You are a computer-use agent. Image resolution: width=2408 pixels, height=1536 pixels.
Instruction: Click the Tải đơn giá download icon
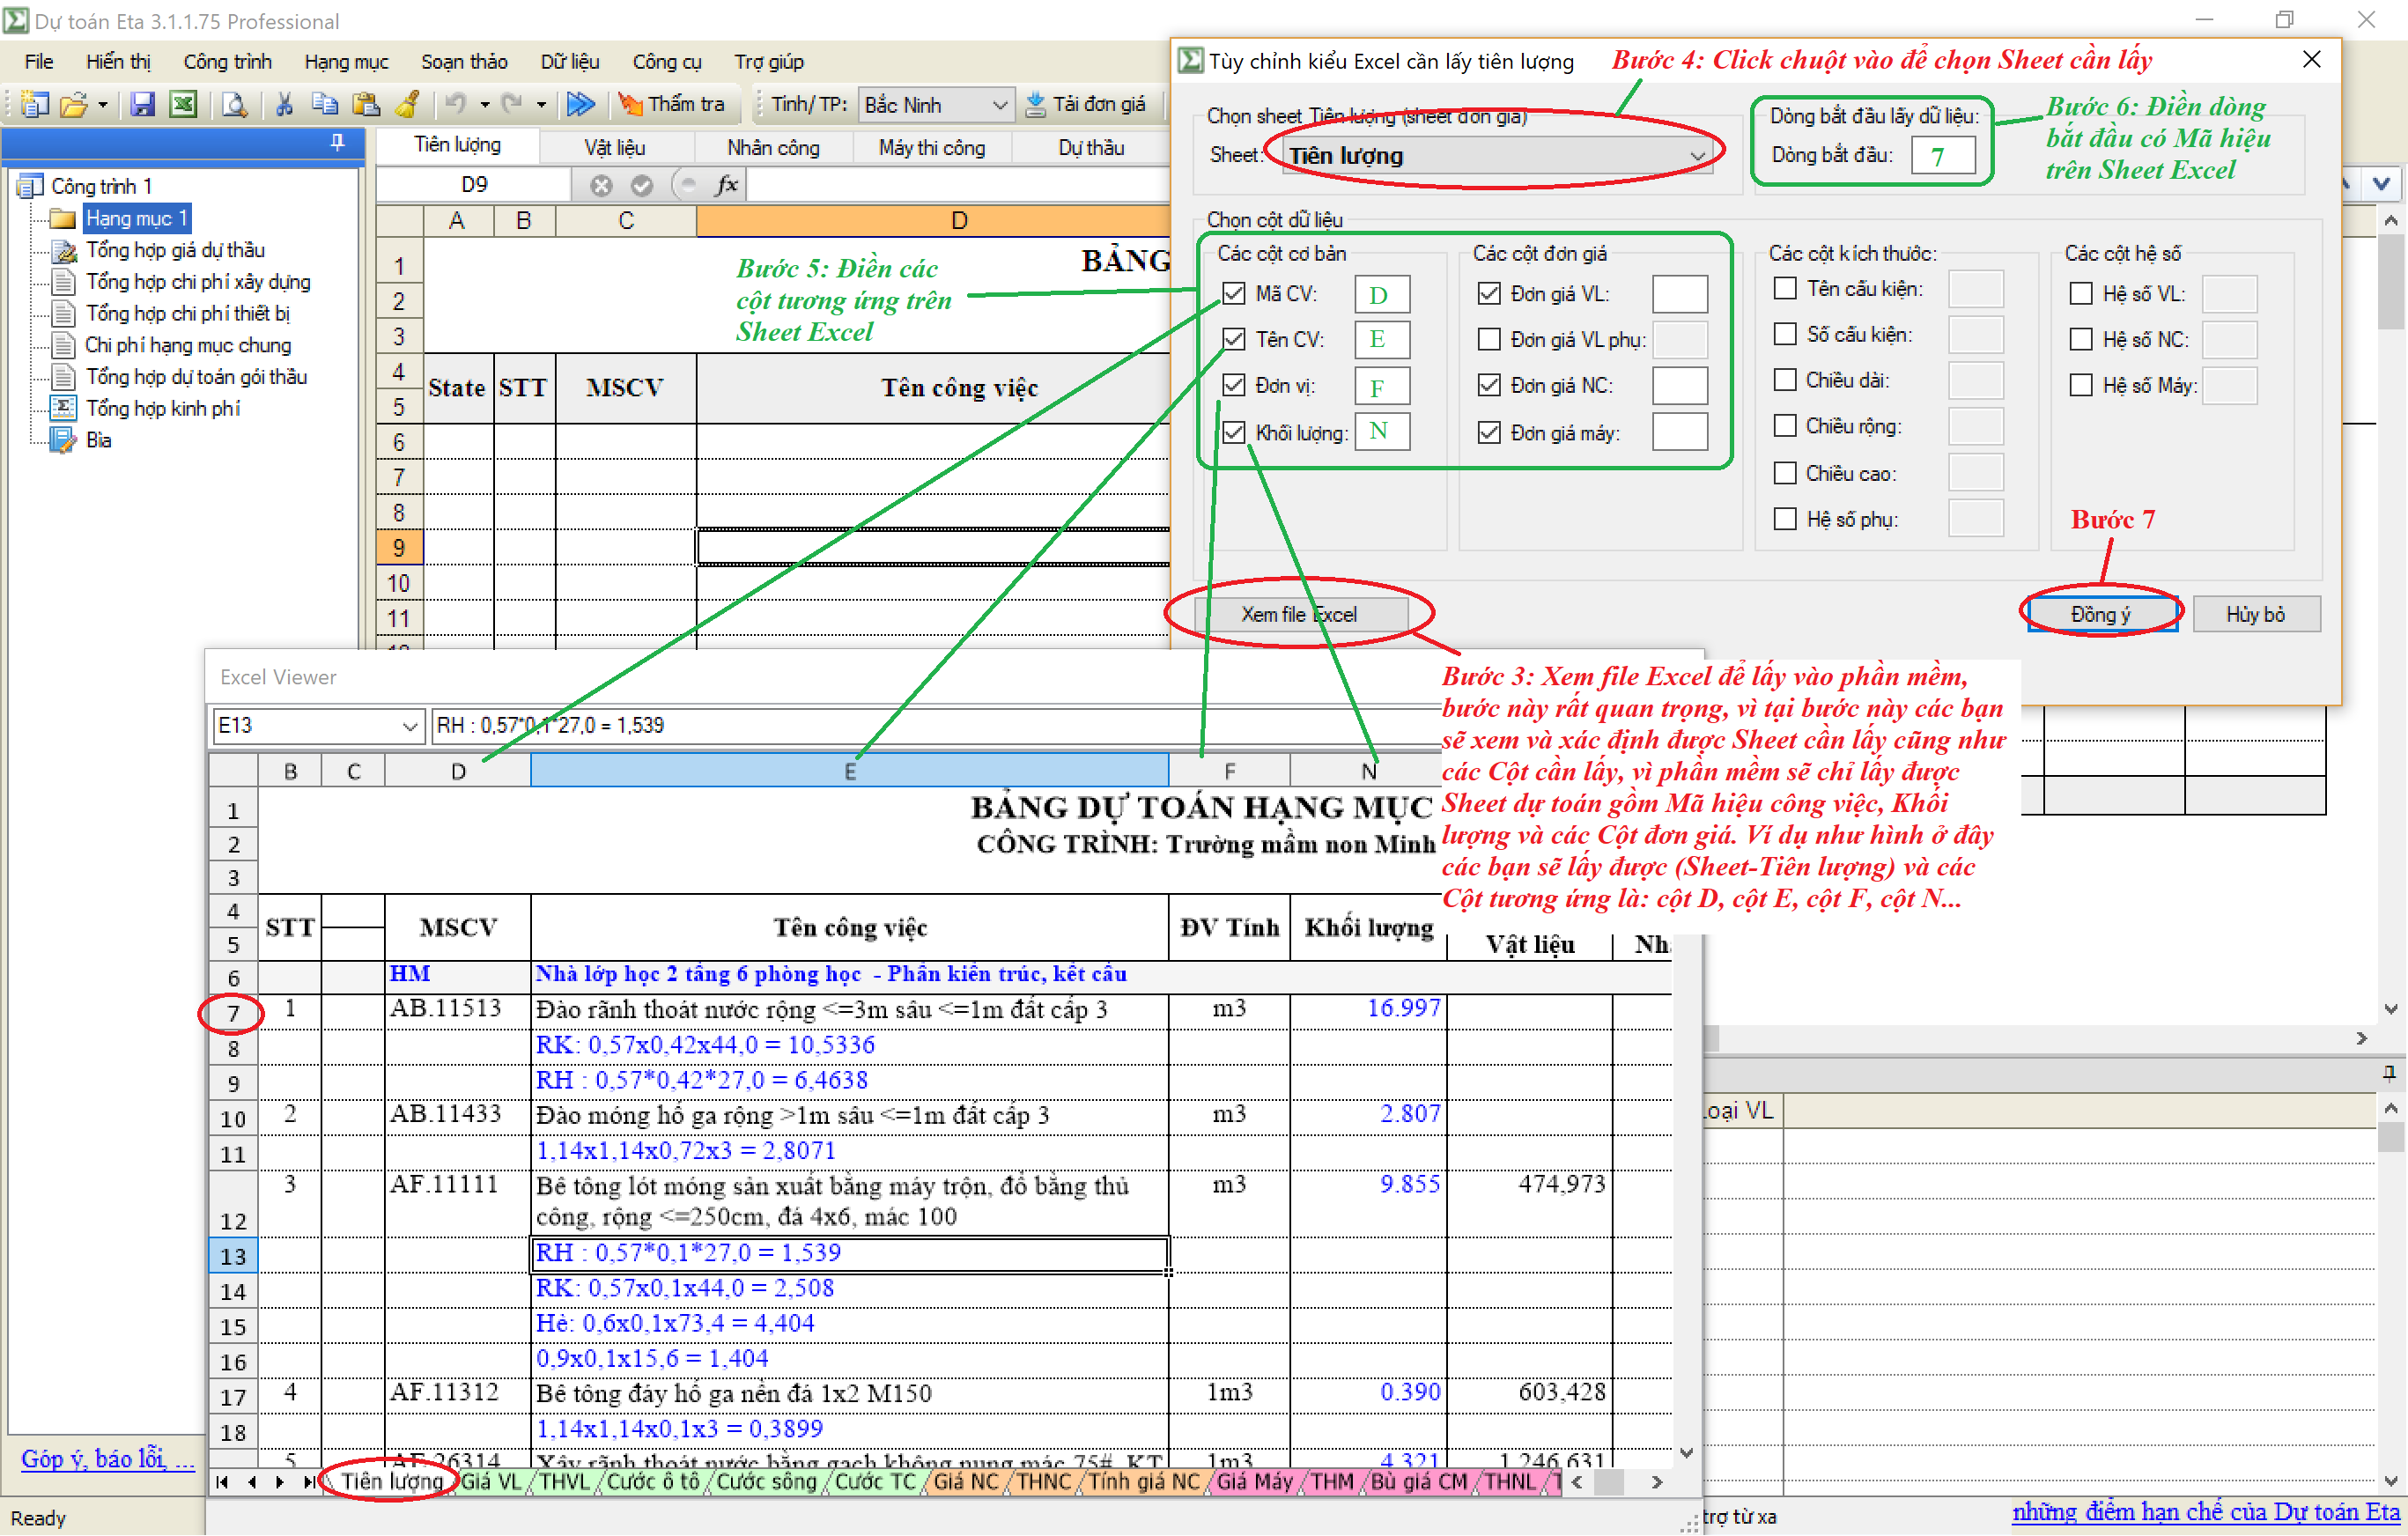(1035, 104)
